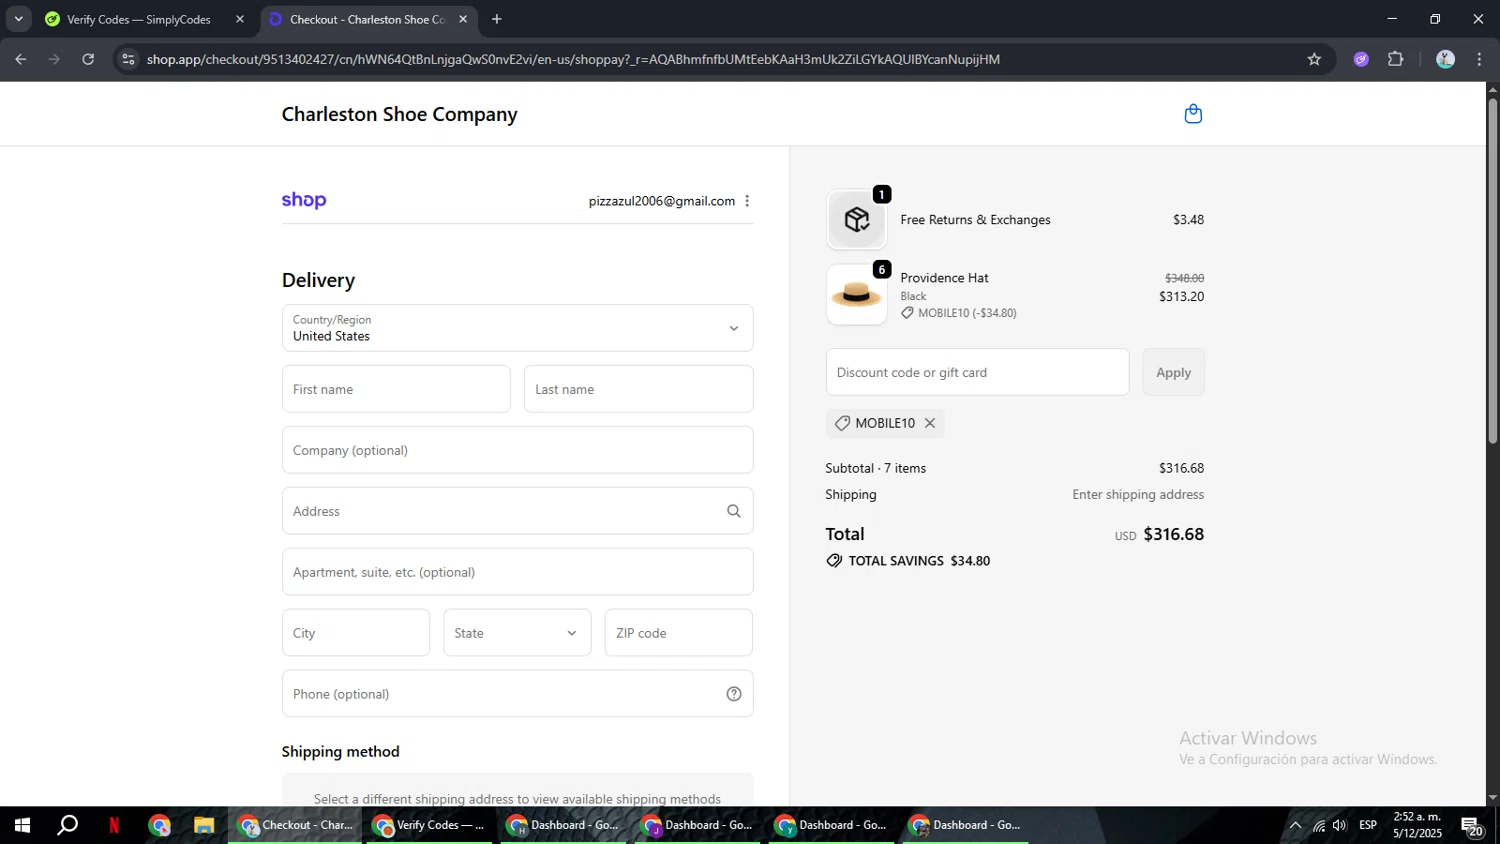1500x844 pixels.
Task: Open the shopping bag cart icon
Action: pos(1193,114)
